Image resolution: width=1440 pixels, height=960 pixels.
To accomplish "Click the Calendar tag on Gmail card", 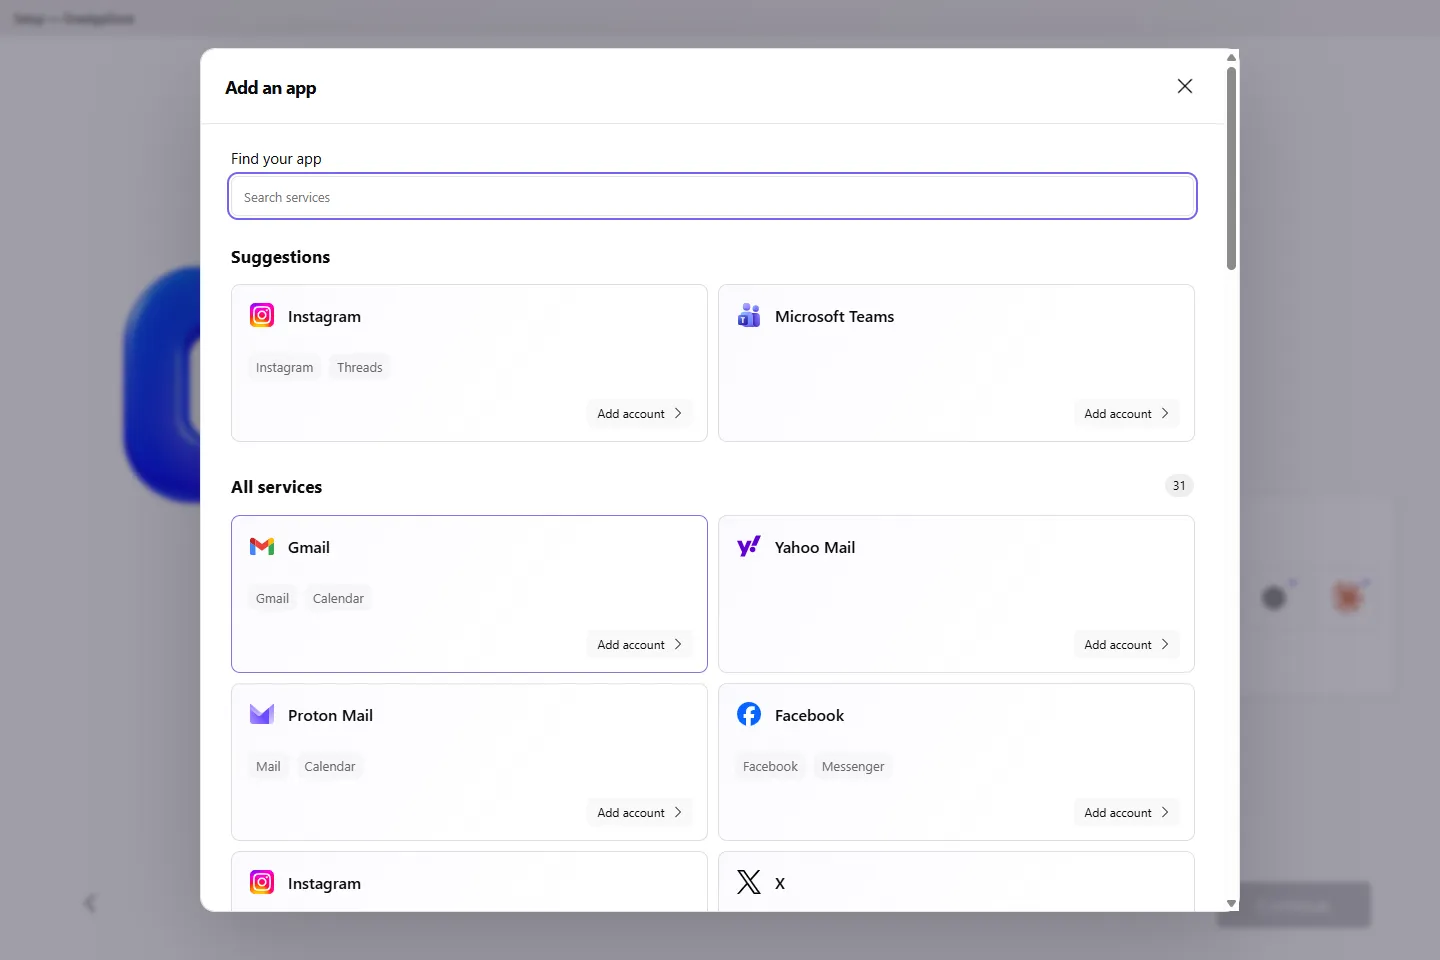I will click(338, 598).
